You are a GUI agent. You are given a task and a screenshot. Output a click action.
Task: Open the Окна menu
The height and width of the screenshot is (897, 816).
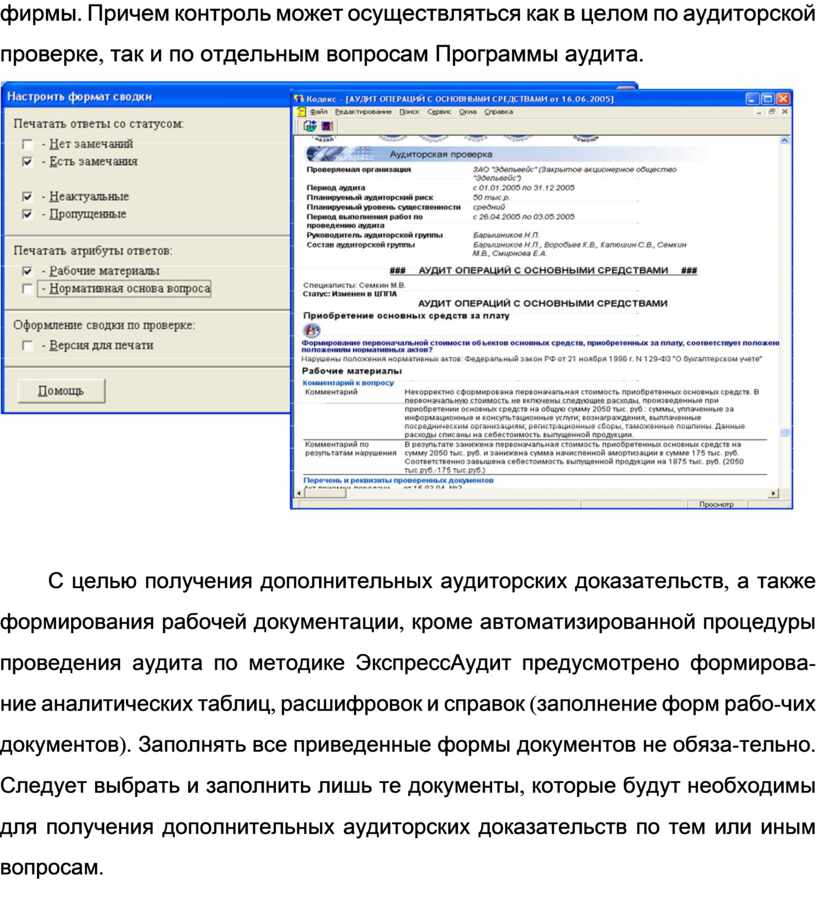(468, 112)
